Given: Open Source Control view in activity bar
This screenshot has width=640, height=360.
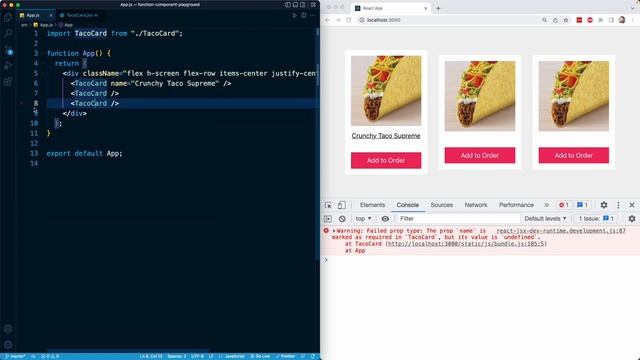Looking at the screenshot, I should (8, 50).
